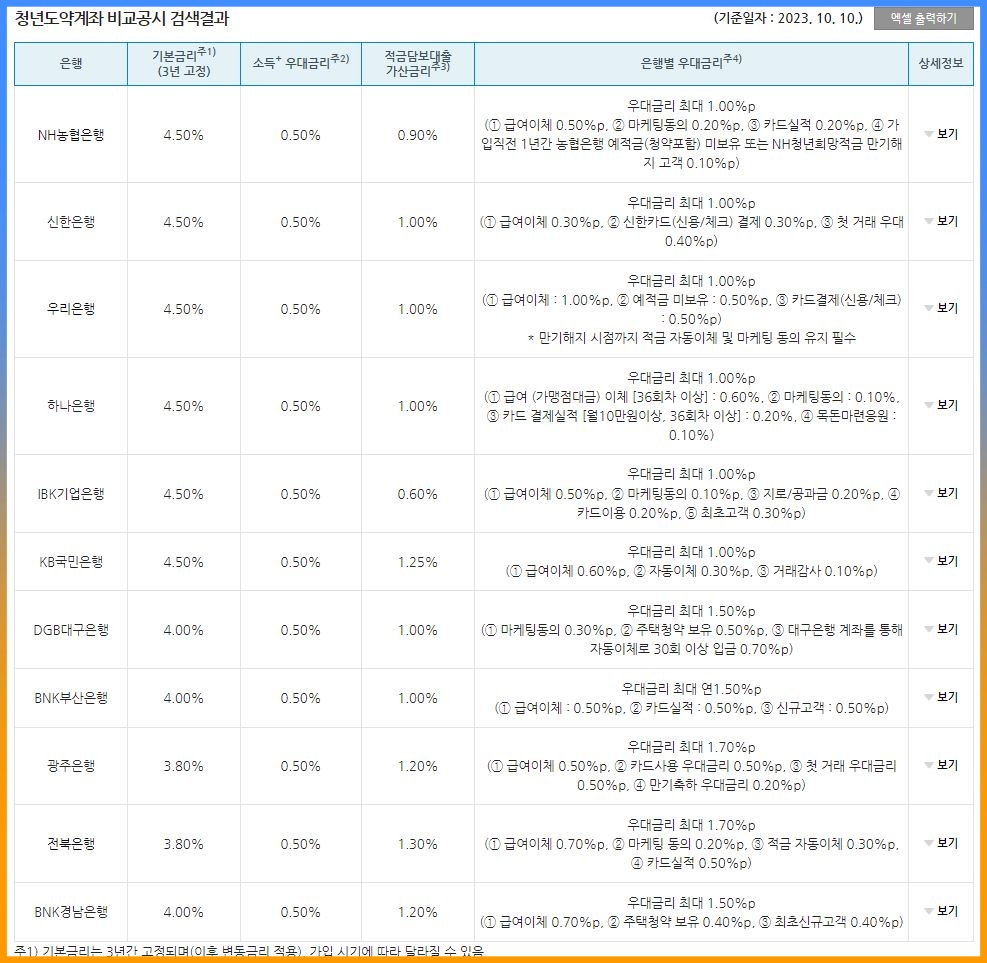The width and height of the screenshot is (987, 963).
Task: Click the 1.20% loan rate for 광주은행
Action: (418, 765)
